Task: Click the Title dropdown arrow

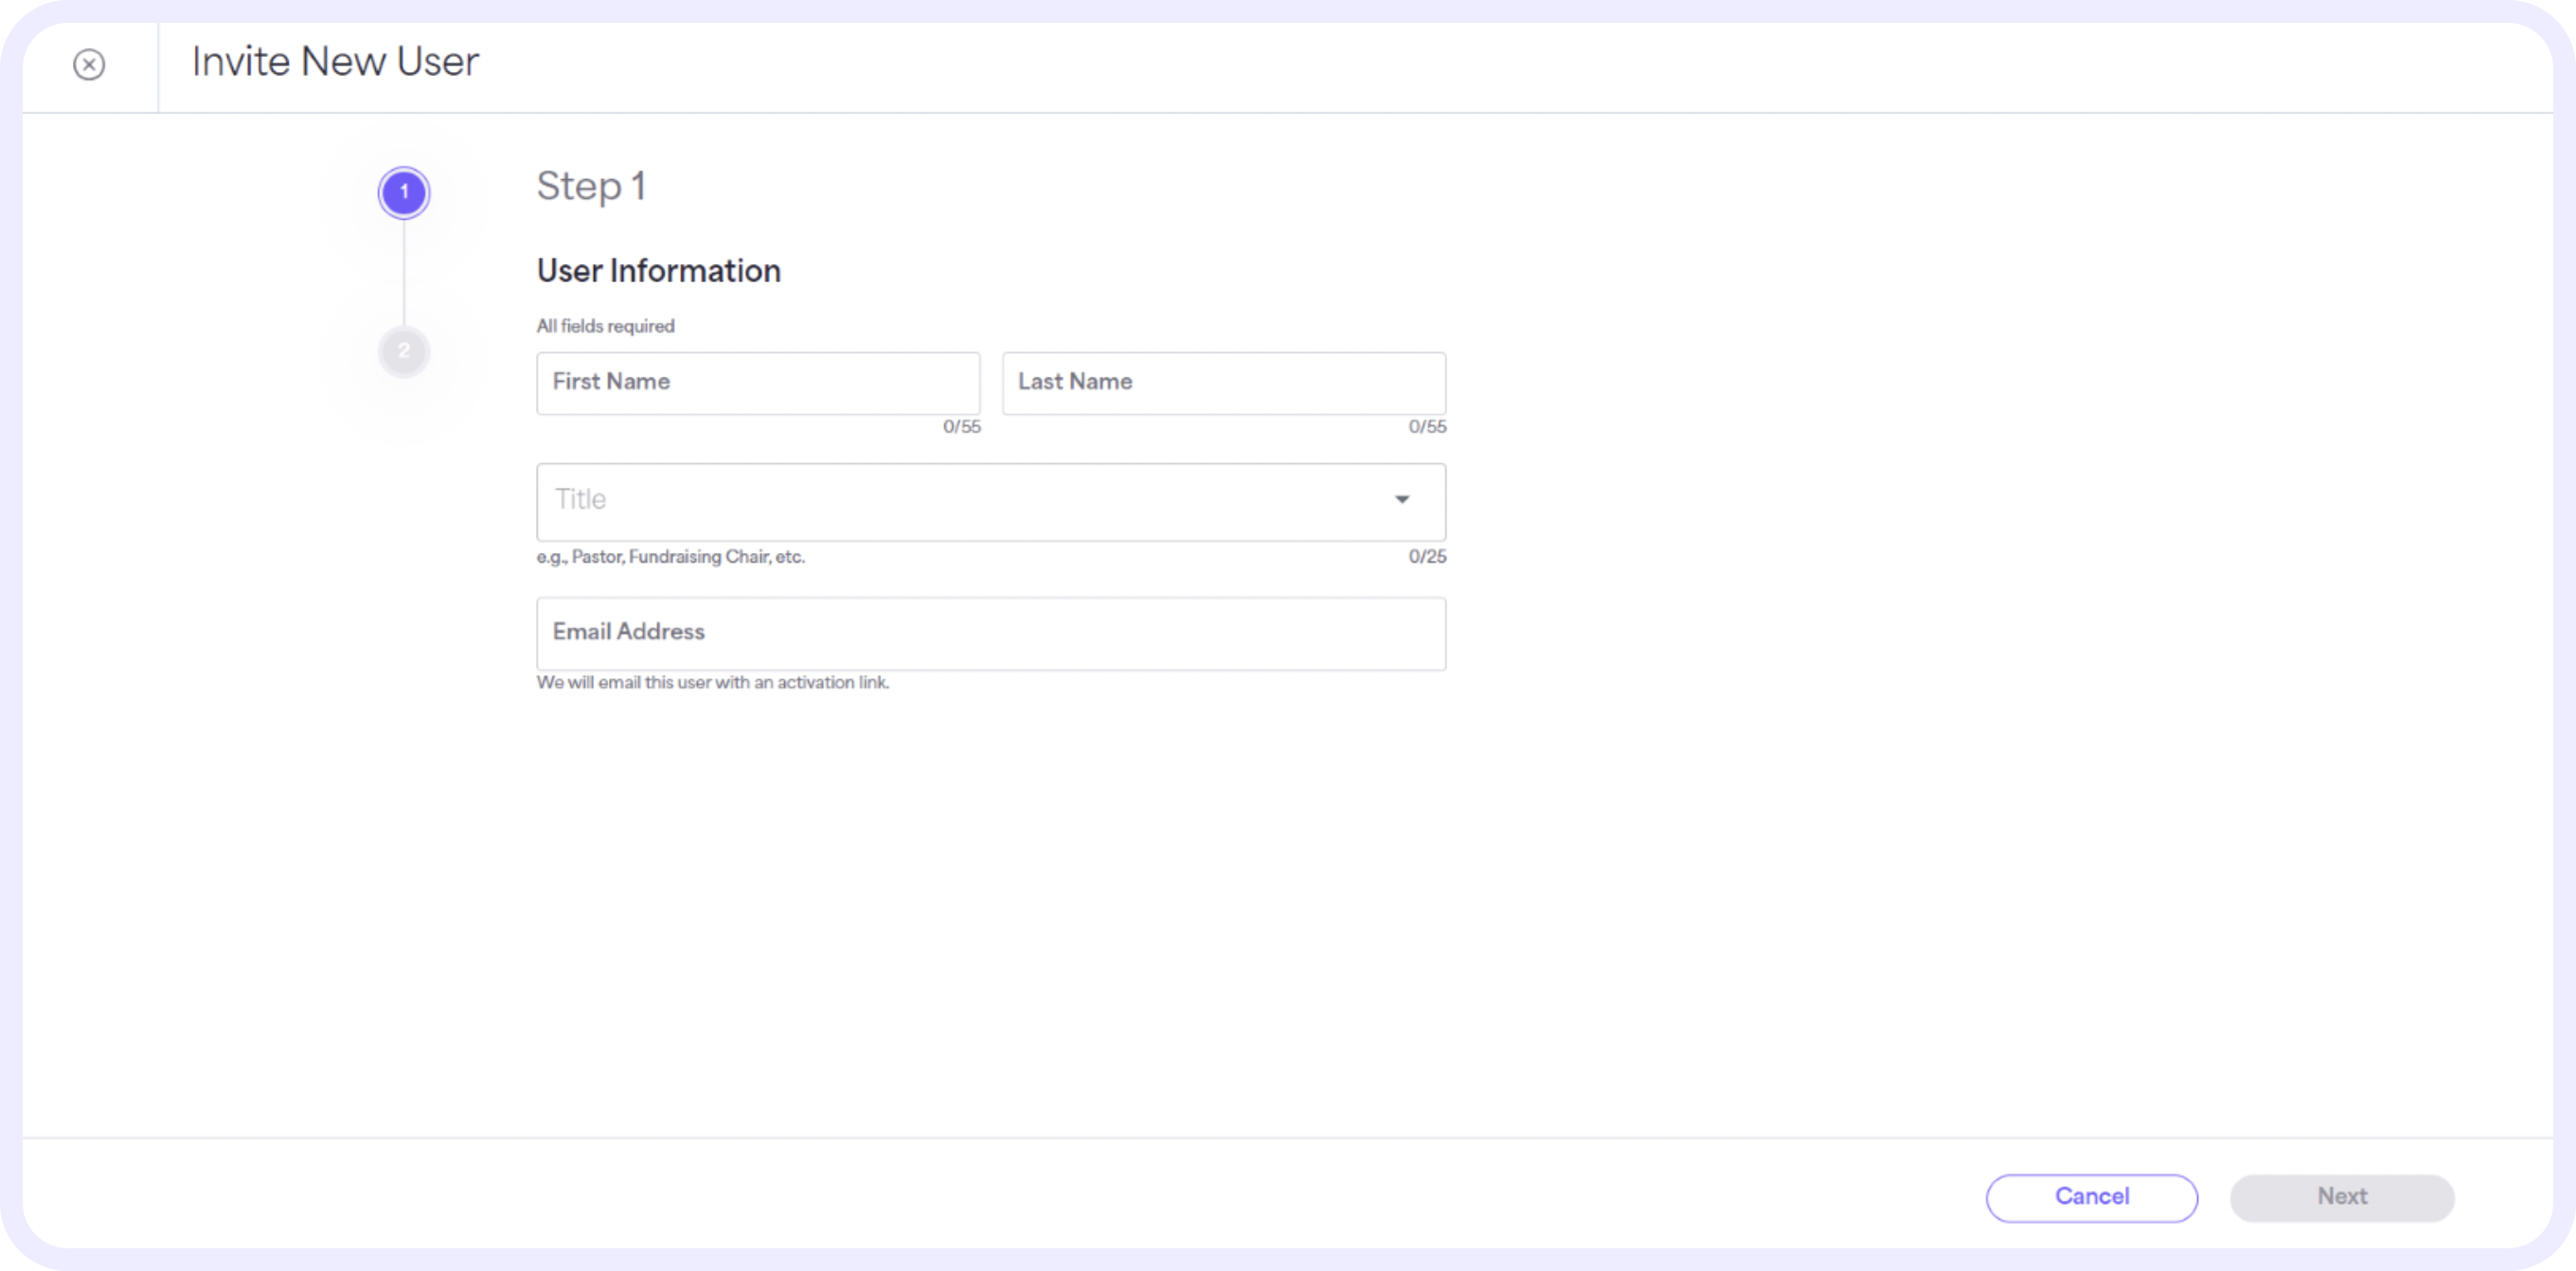Action: coord(1402,499)
